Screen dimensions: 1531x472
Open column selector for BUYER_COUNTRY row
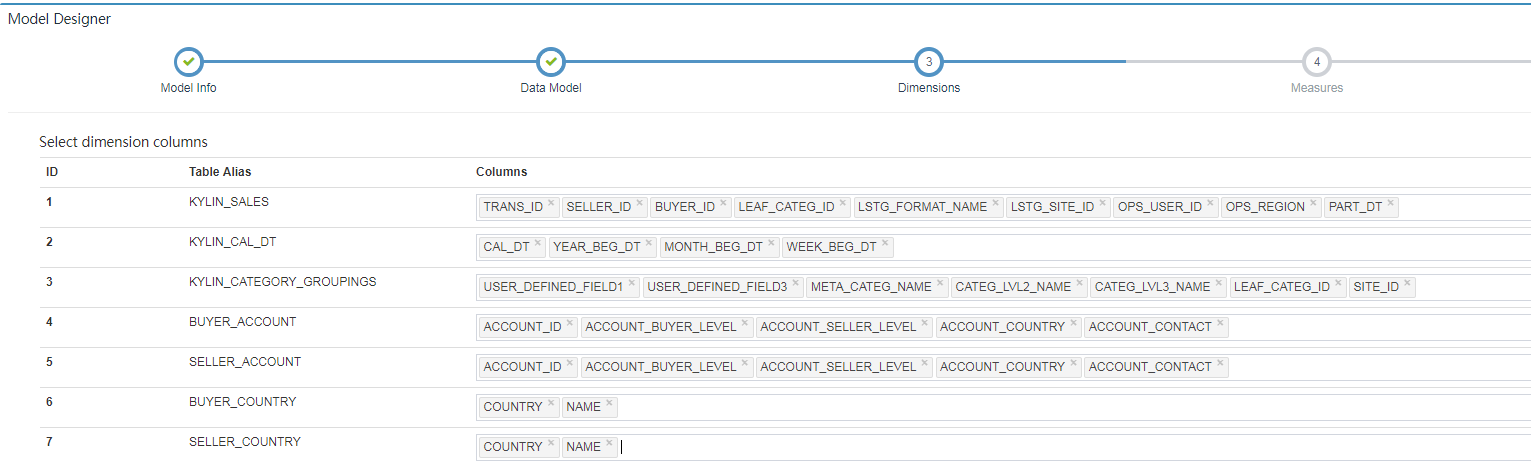click(x=1003, y=407)
